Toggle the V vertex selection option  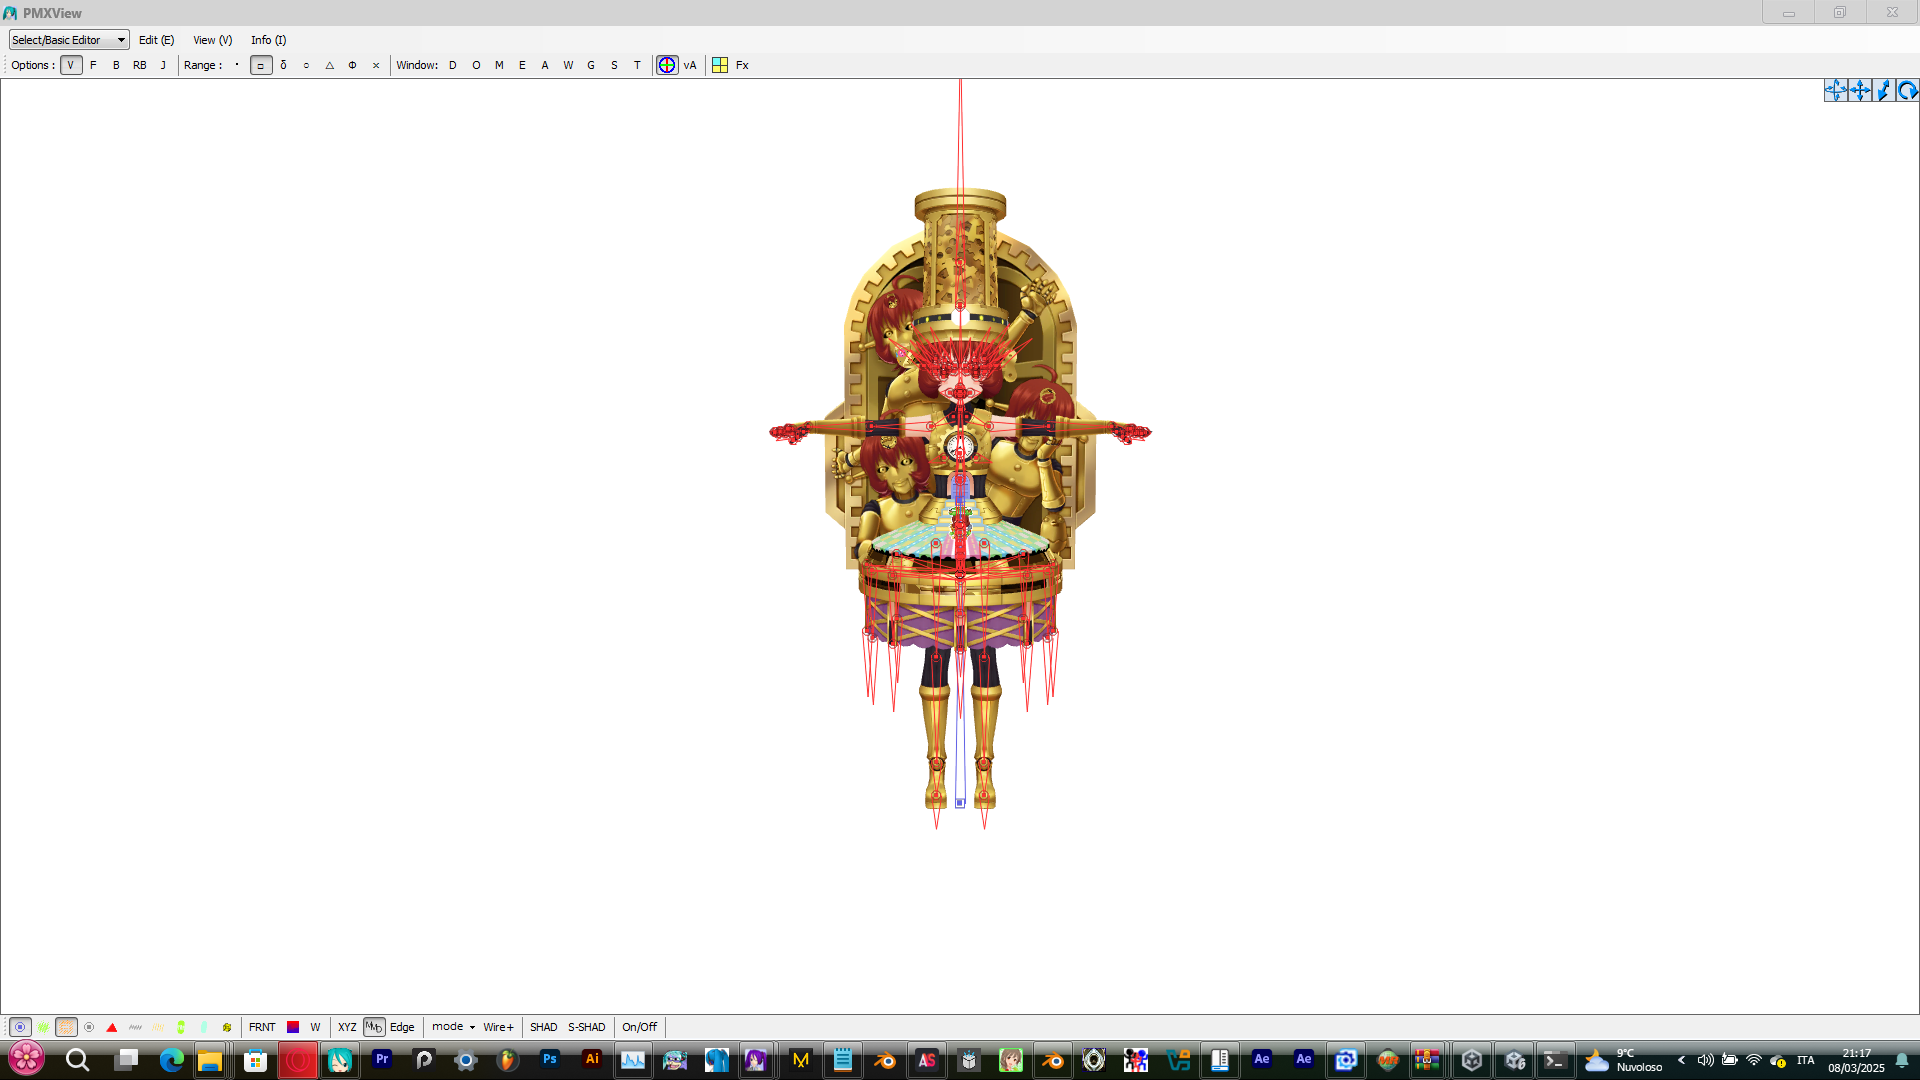click(x=71, y=65)
